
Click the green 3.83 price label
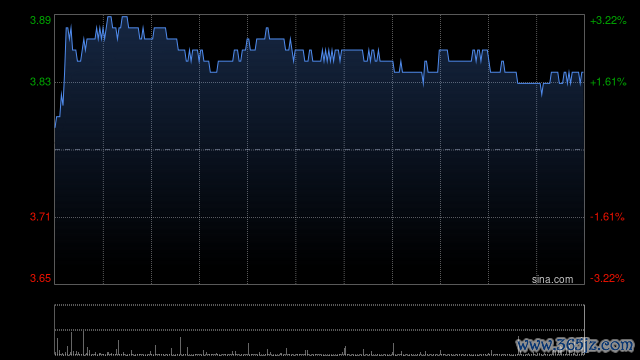[40, 82]
